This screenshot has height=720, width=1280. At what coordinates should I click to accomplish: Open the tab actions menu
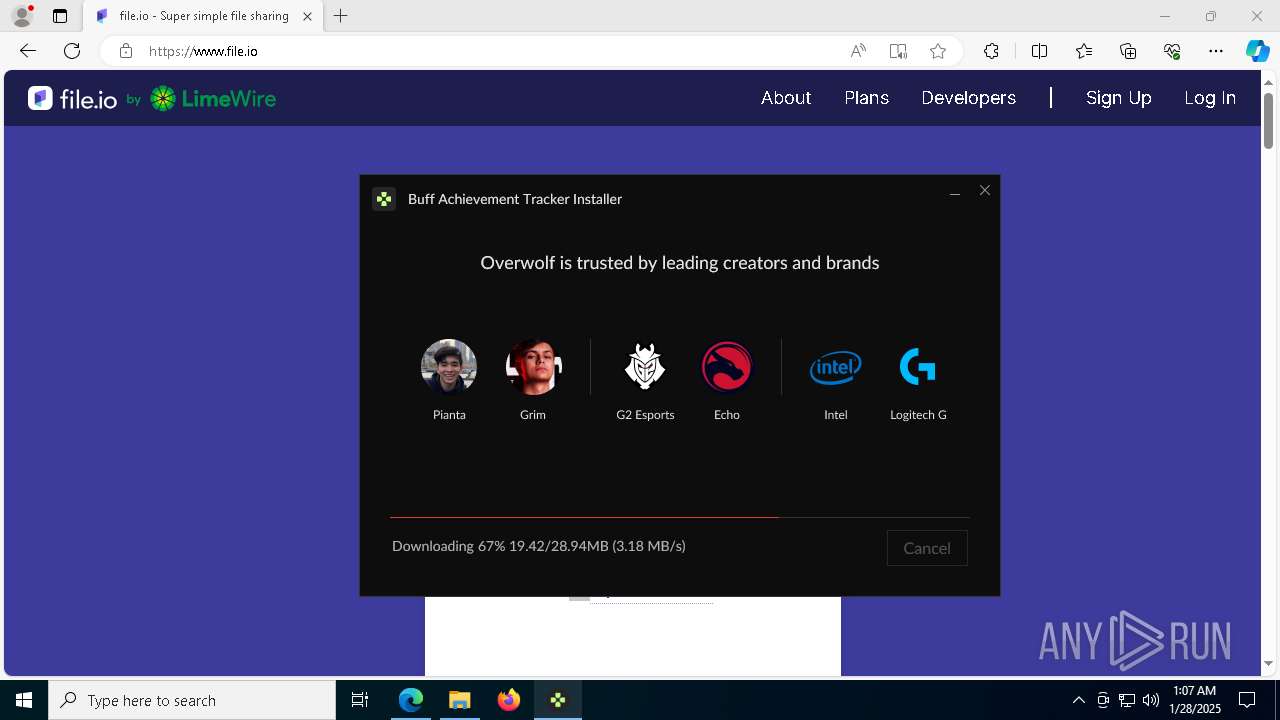(x=60, y=16)
